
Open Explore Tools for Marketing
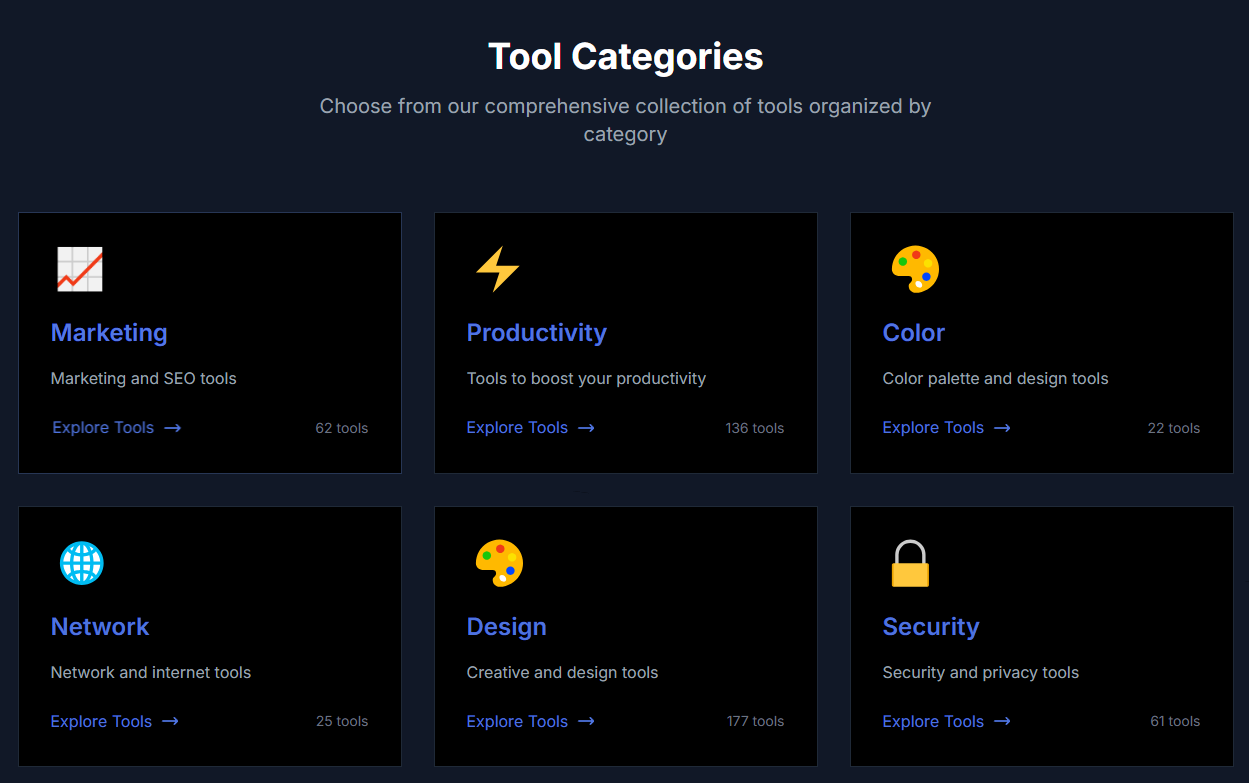pos(103,427)
